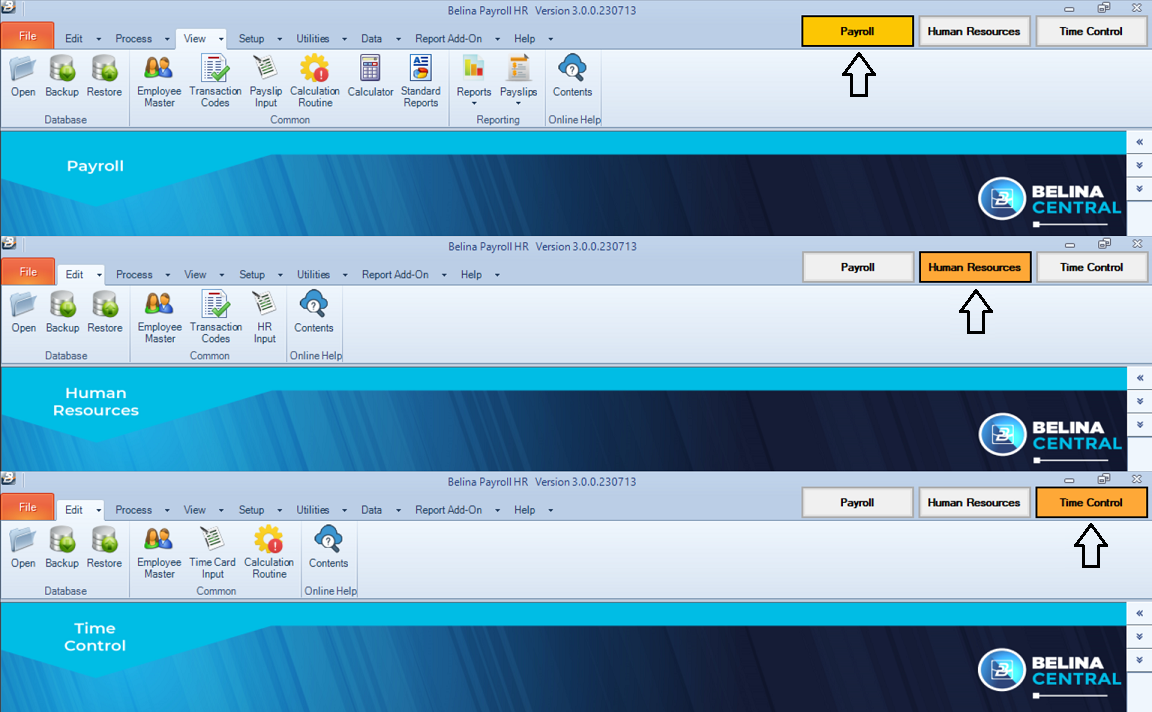Click the highlighted Human Resources button, middle window

(x=975, y=267)
